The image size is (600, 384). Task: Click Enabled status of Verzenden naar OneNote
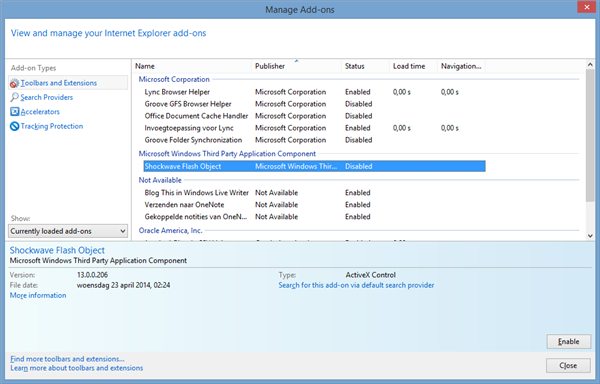tap(358, 205)
